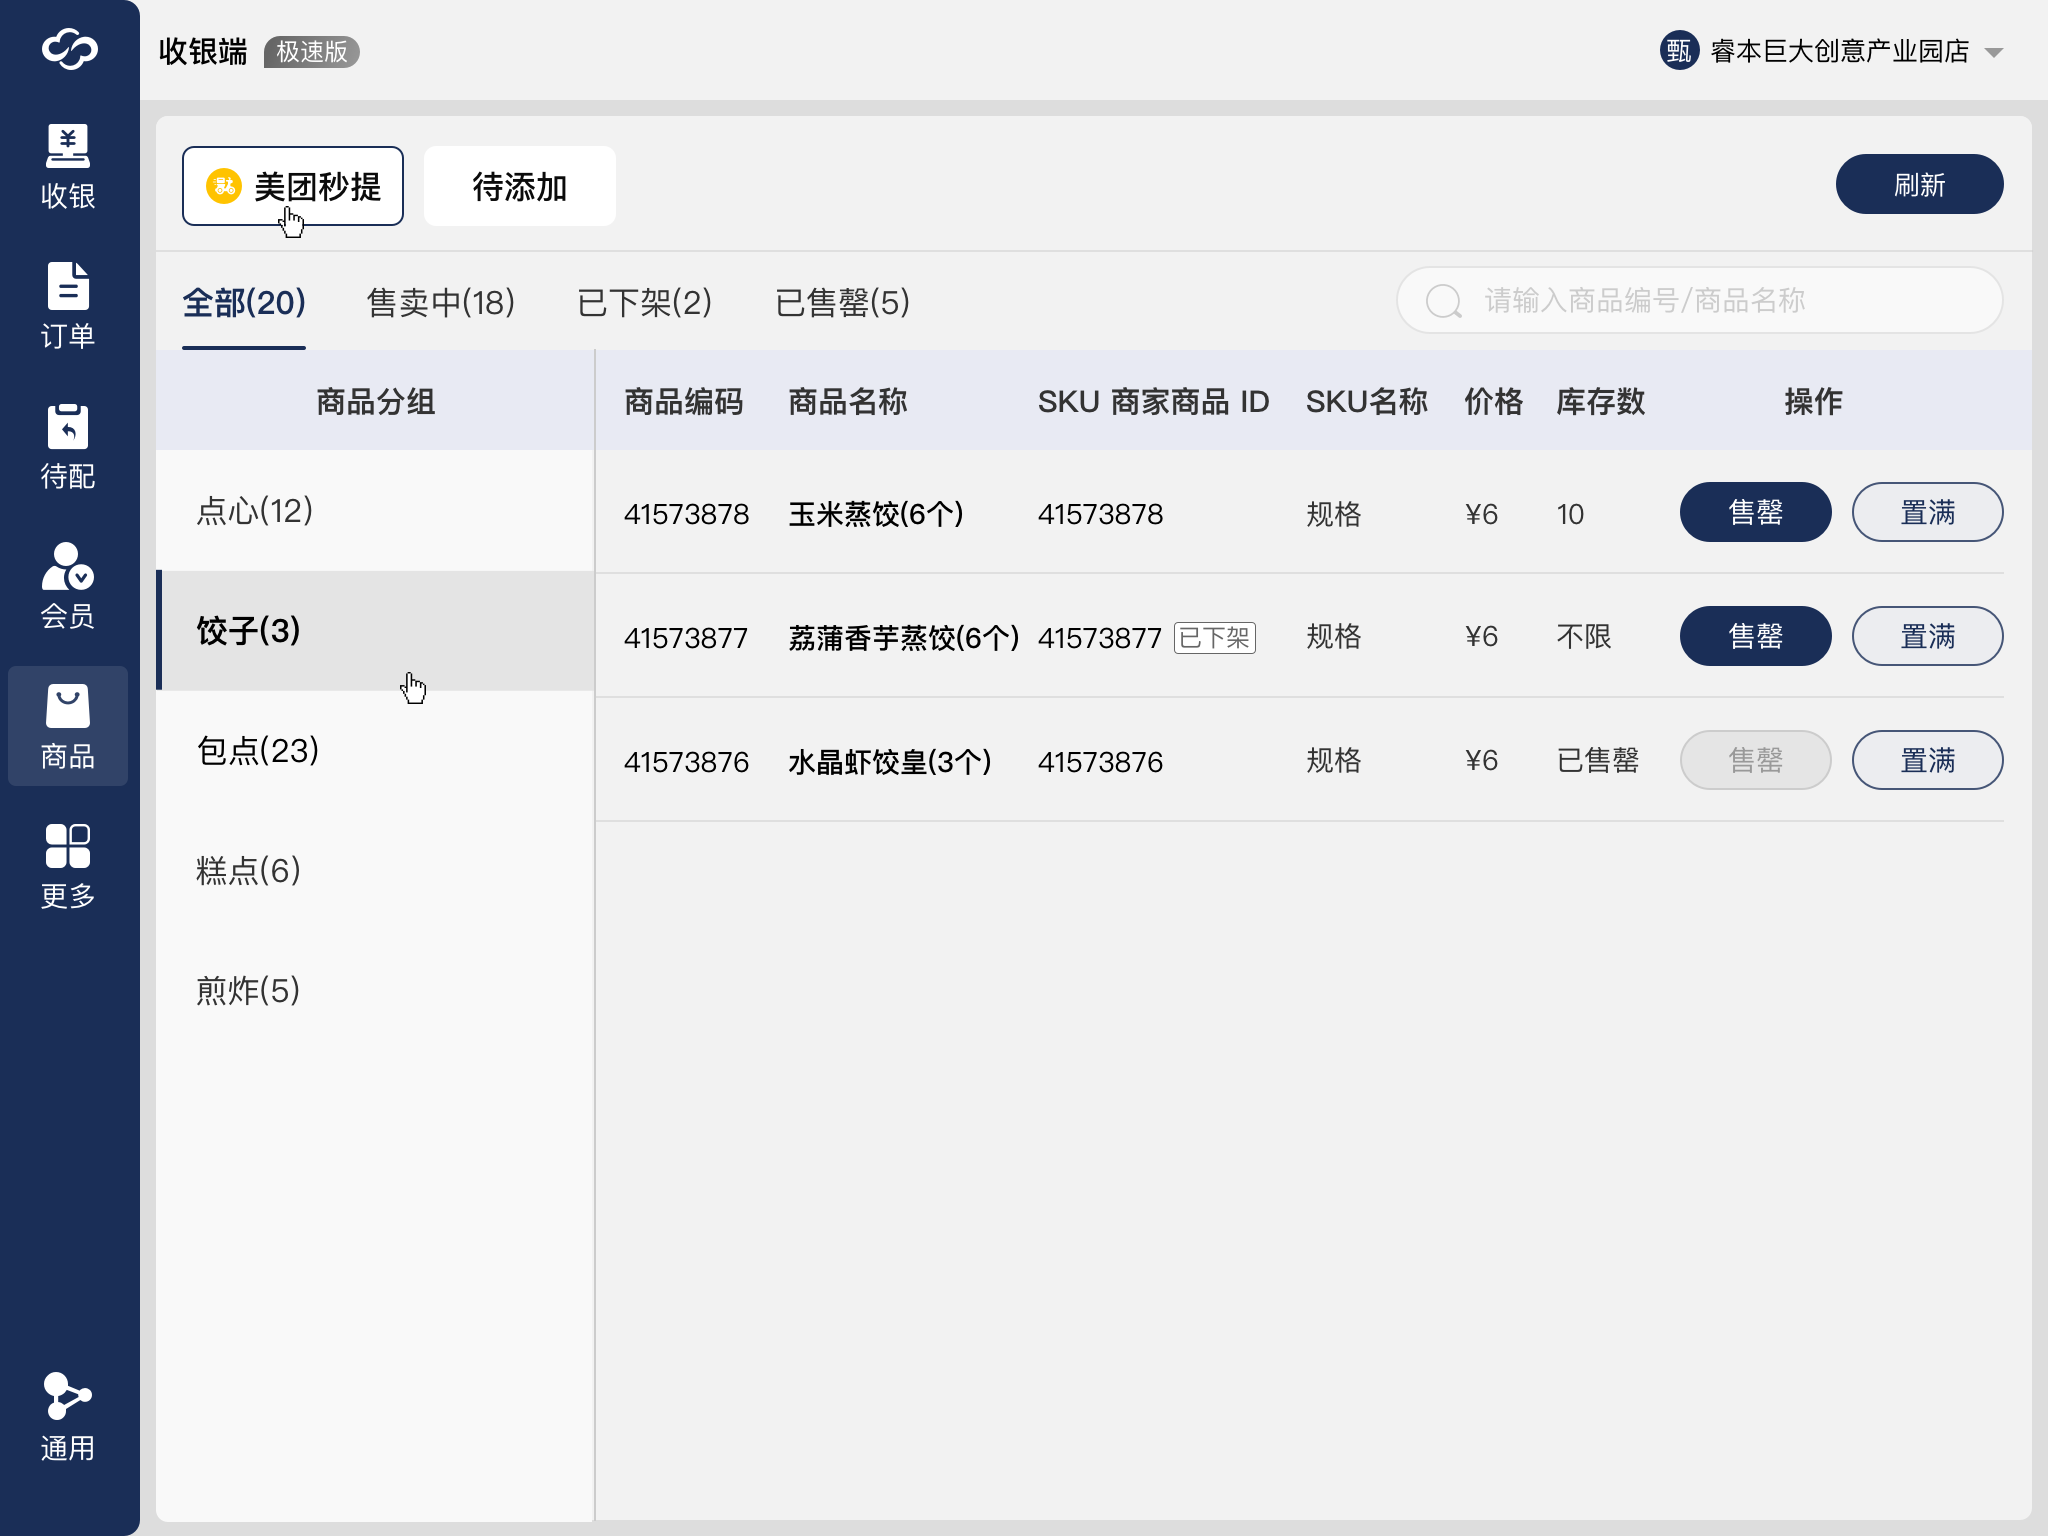The width and height of the screenshot is (2048, 1536).
Task: Click the cloud logo at top left
Action: (x=69, y=49)
